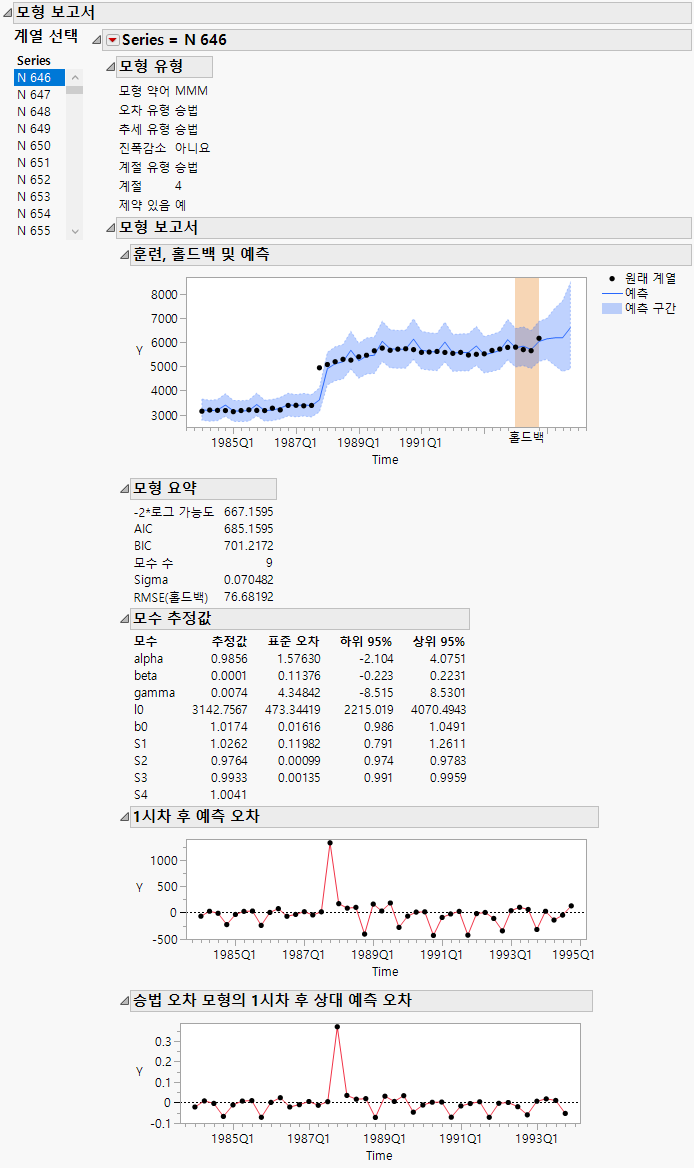Click the orange 홀드백 region in forecast plot
Image resolution: width=694 pixels, height=1168 pixels.
coord(526,352)
